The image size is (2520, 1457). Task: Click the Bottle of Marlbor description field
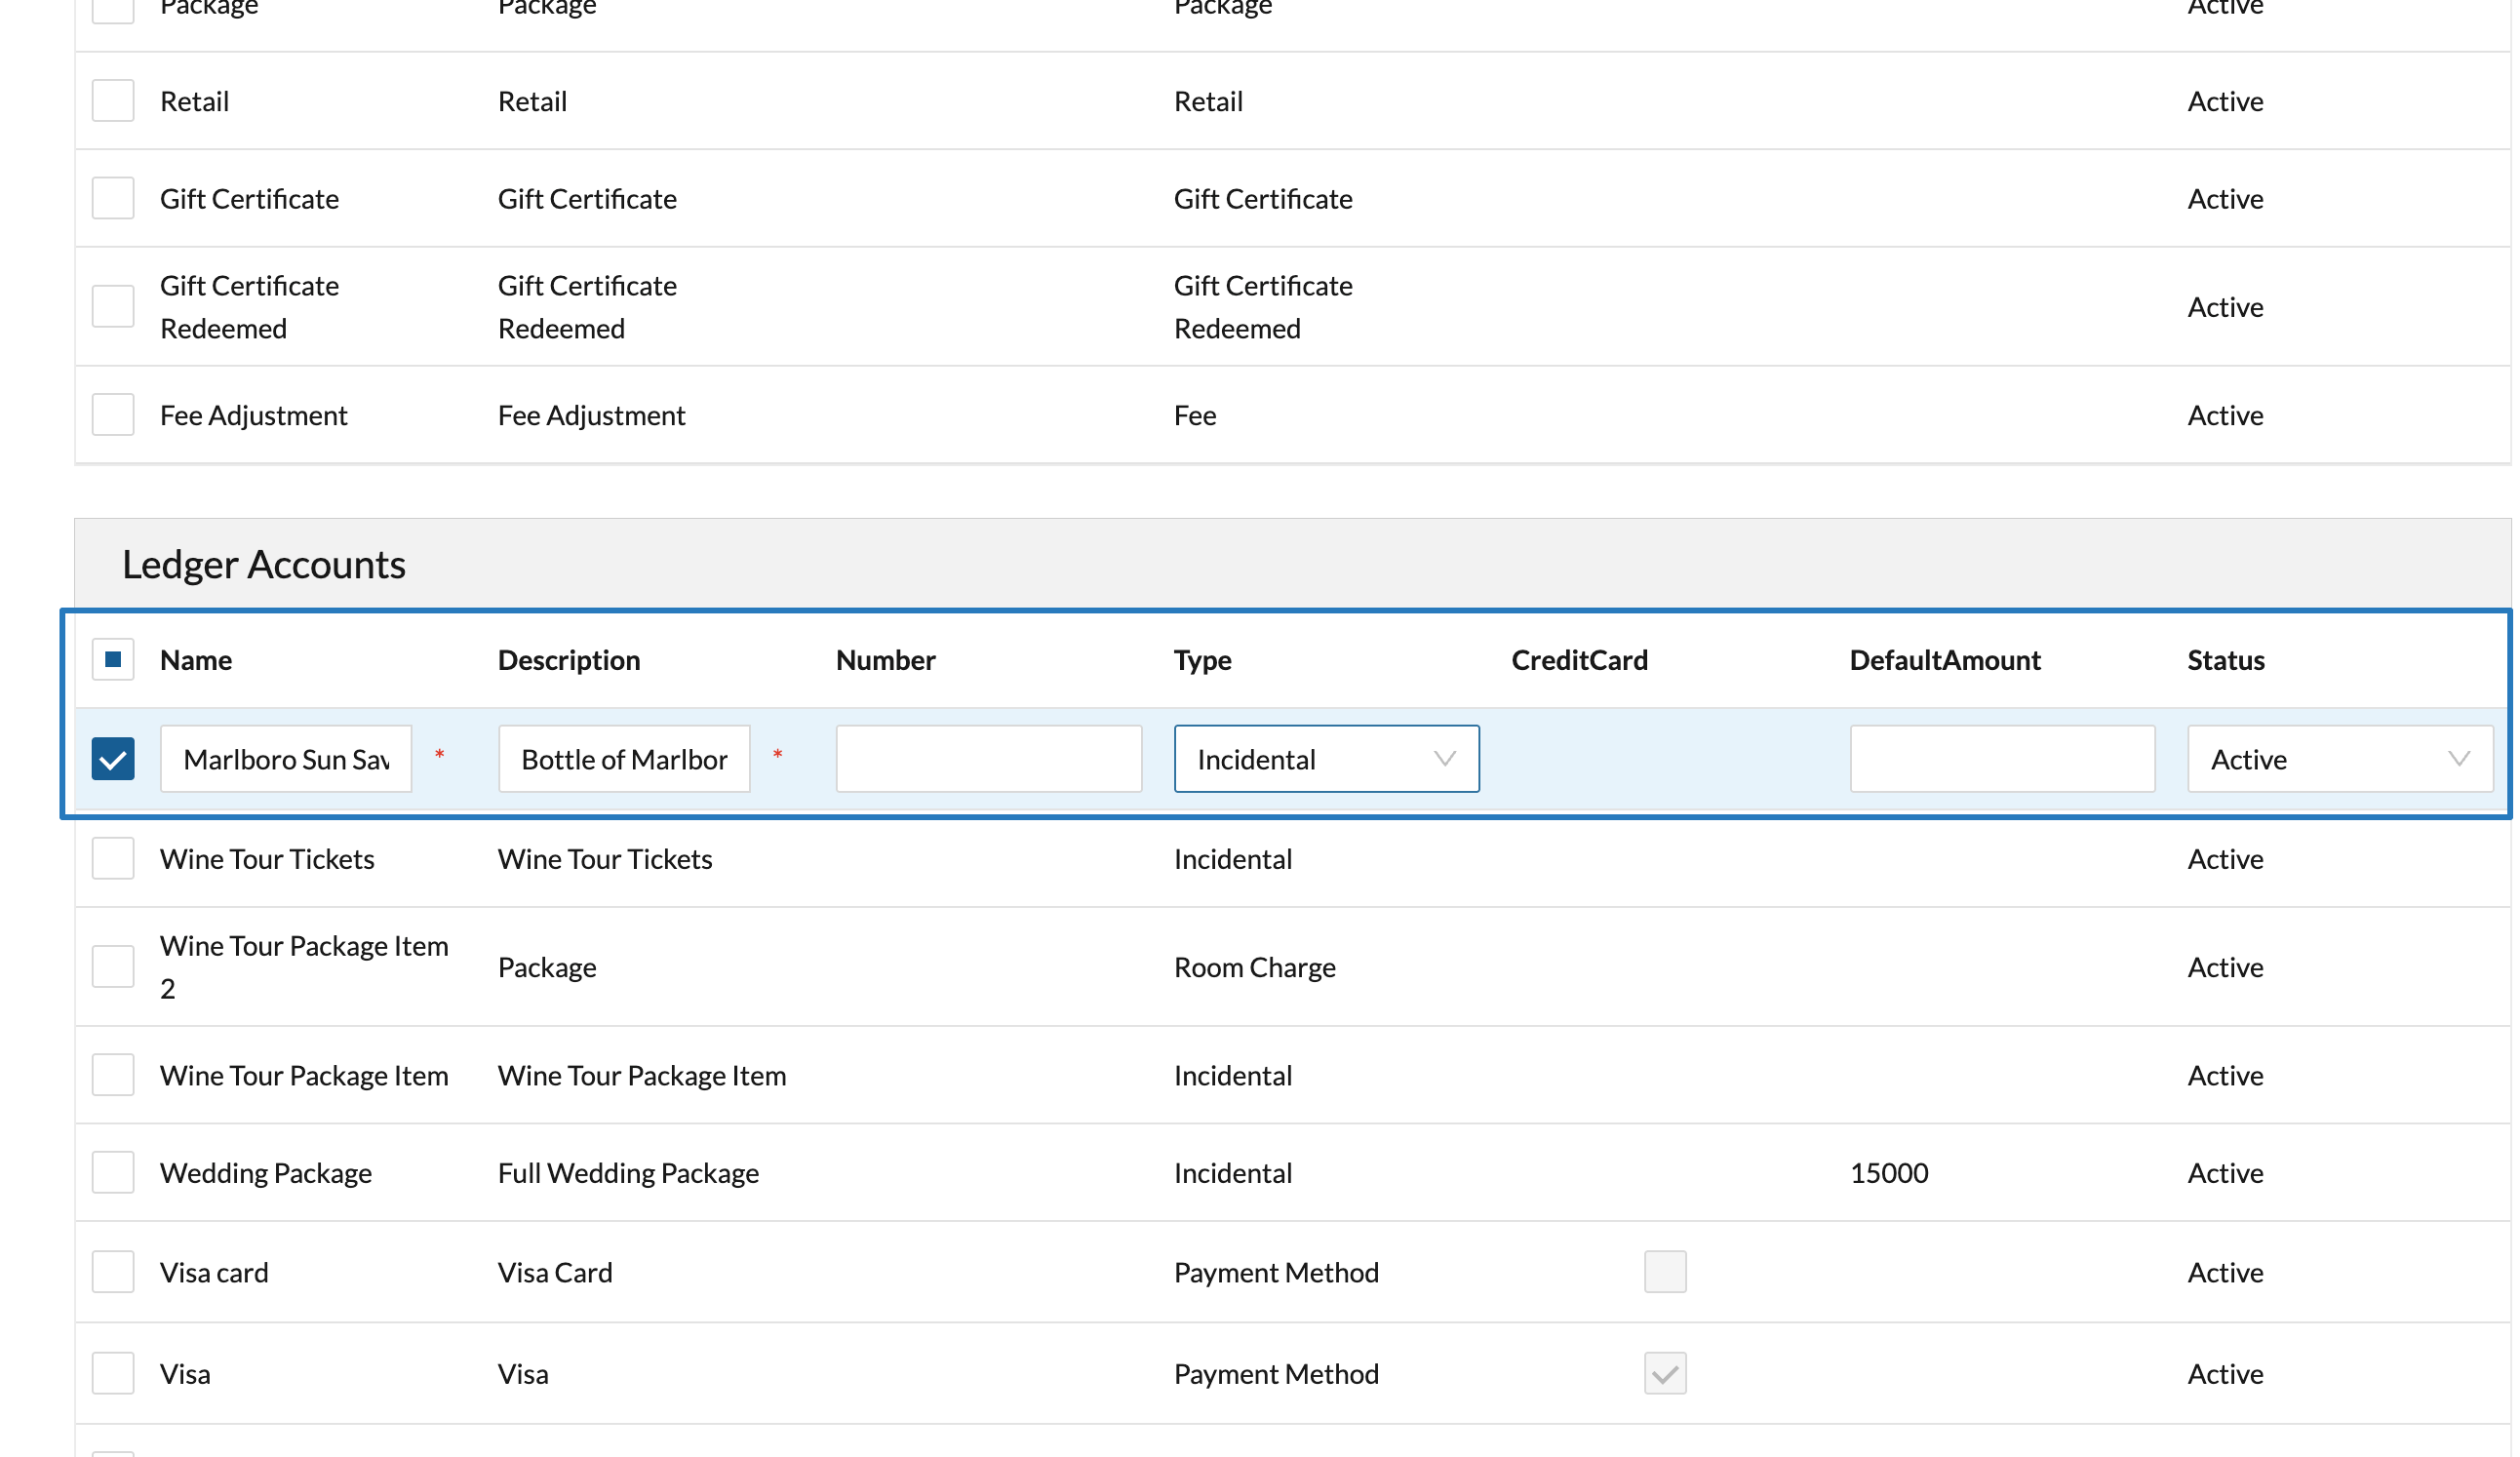624,759
